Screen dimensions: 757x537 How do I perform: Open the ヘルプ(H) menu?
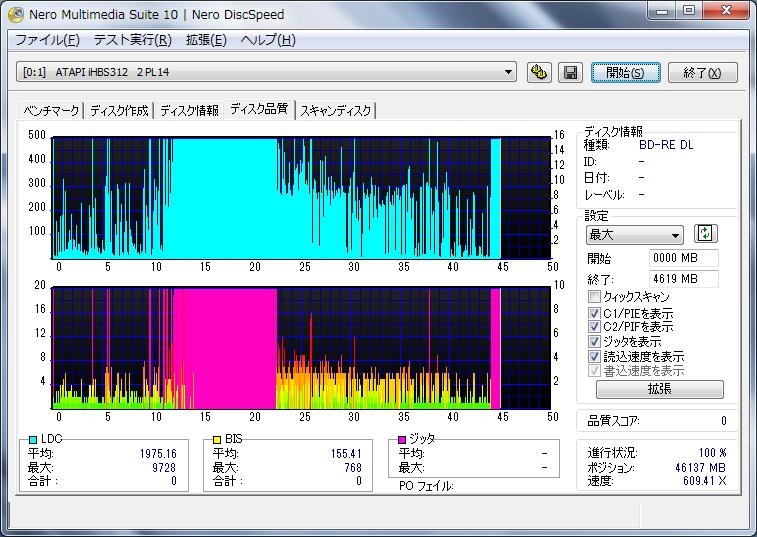(268, 40)
